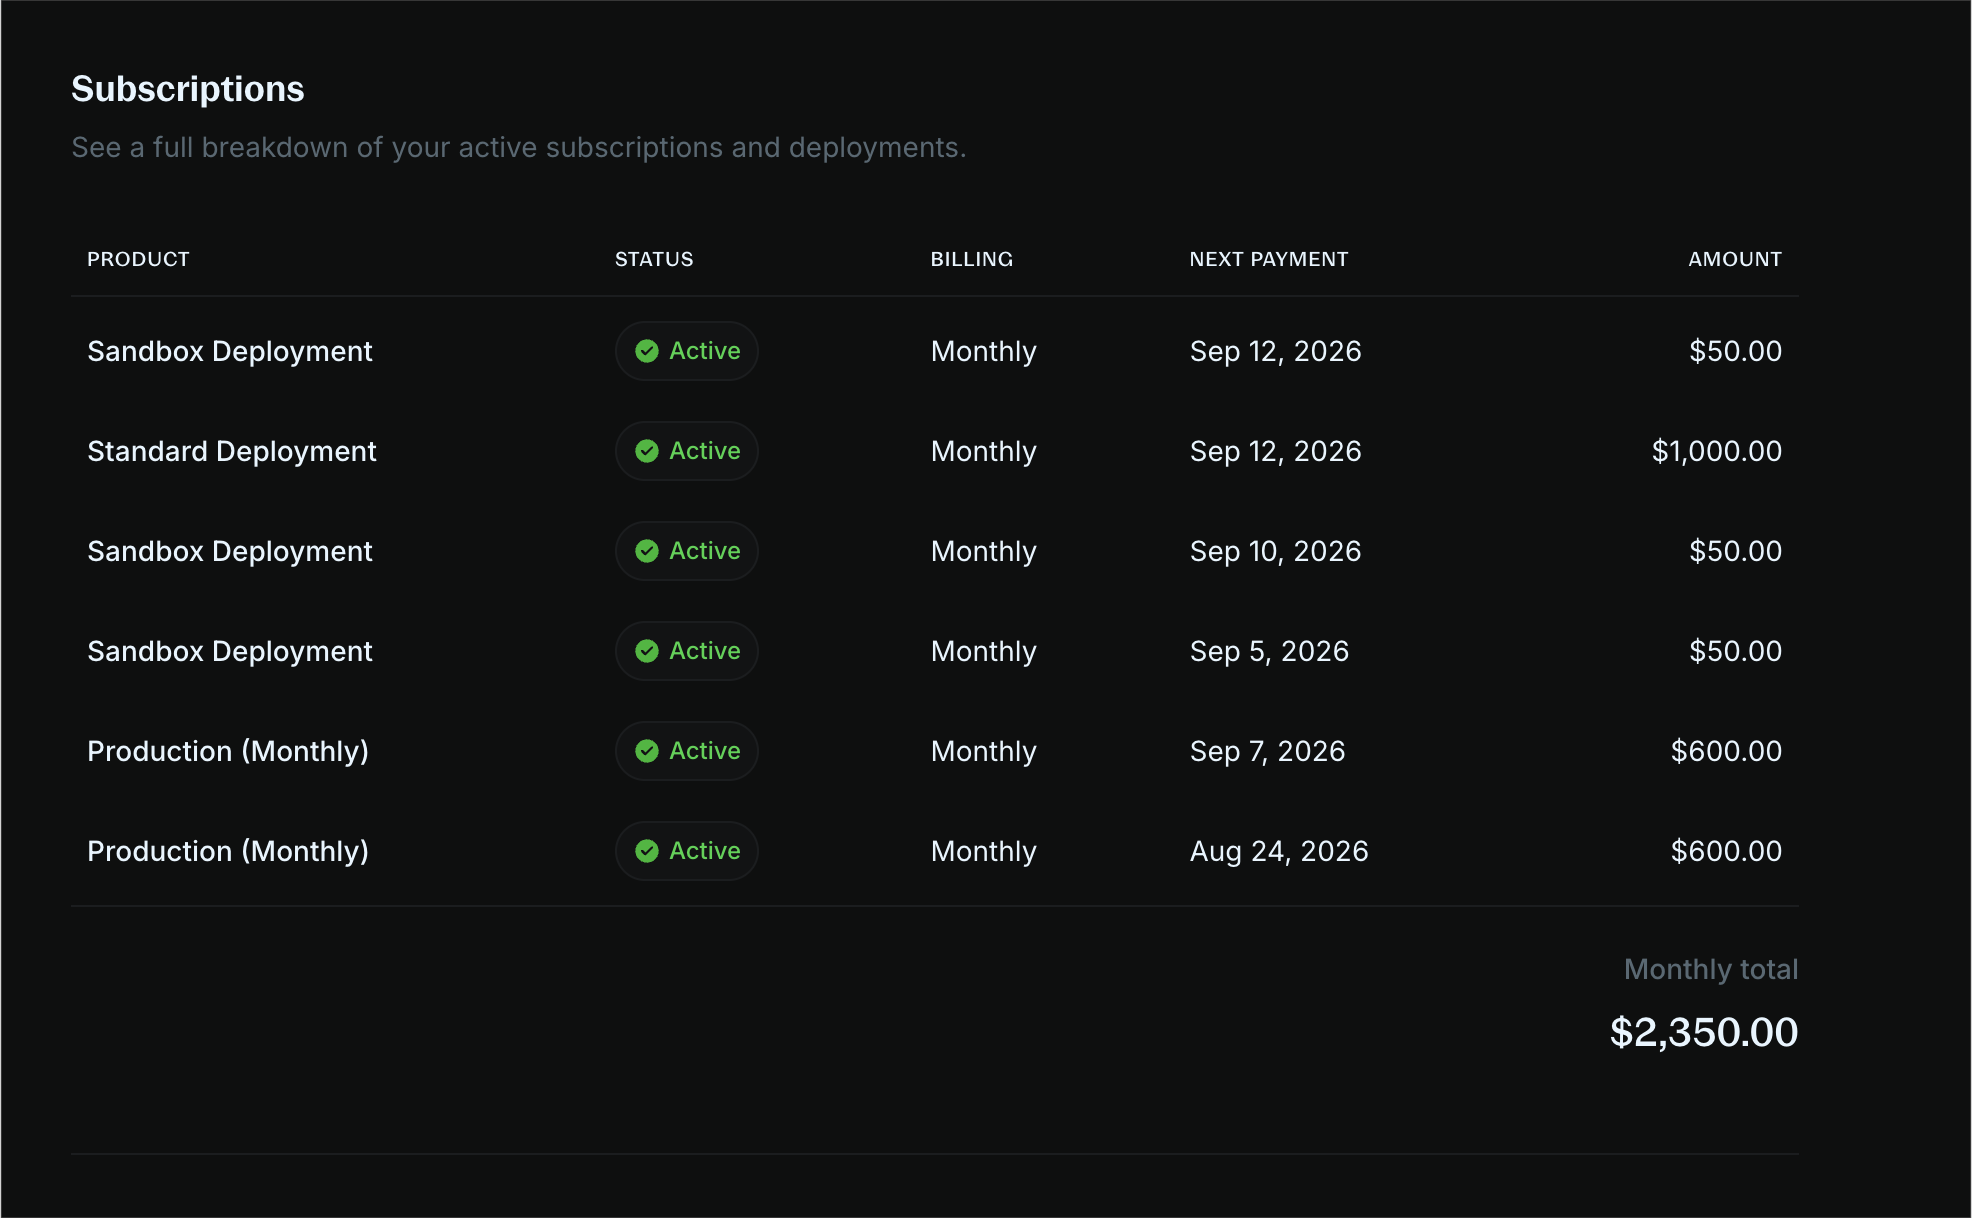Open Production (Monthly) name billed Sep 7, 2026
The image size is (1972, 1218).
[228, 751]
